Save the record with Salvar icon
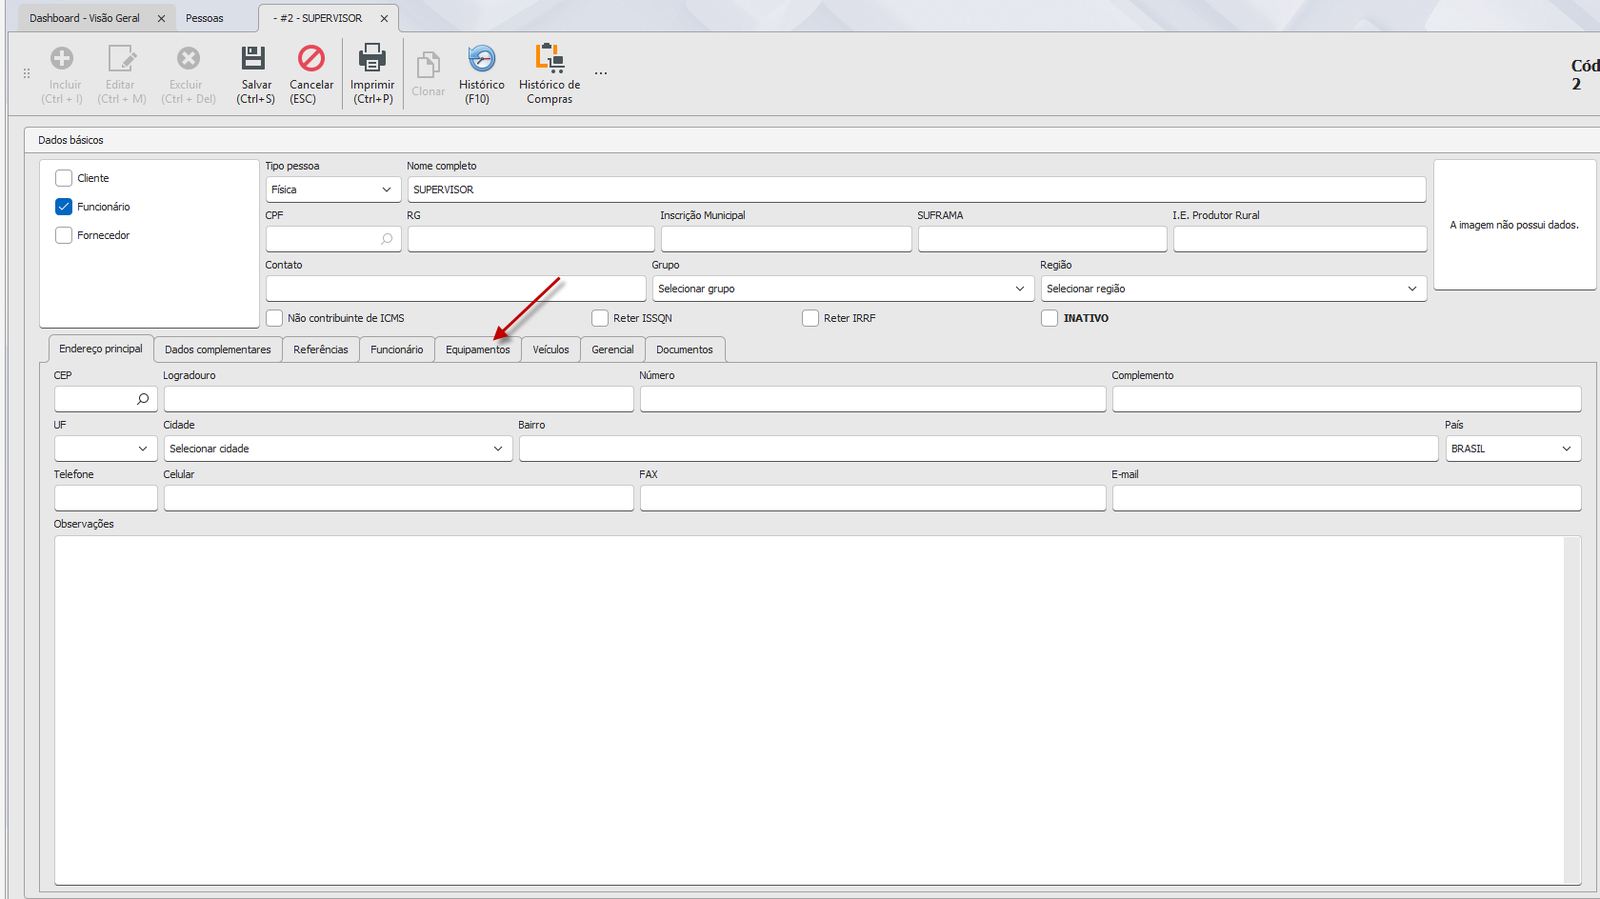The image size is (1600, 899). 254,58
